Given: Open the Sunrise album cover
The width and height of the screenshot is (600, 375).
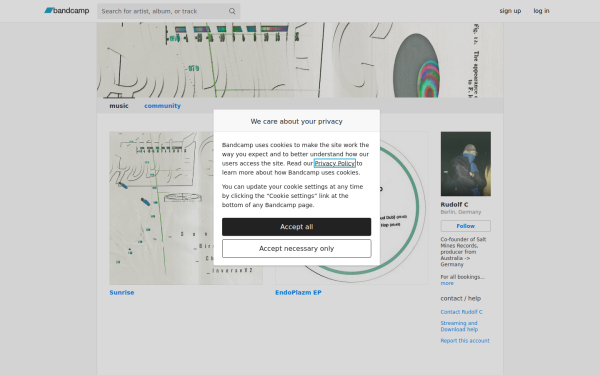Looking at the screenshot, I should [x=186, y=208].
